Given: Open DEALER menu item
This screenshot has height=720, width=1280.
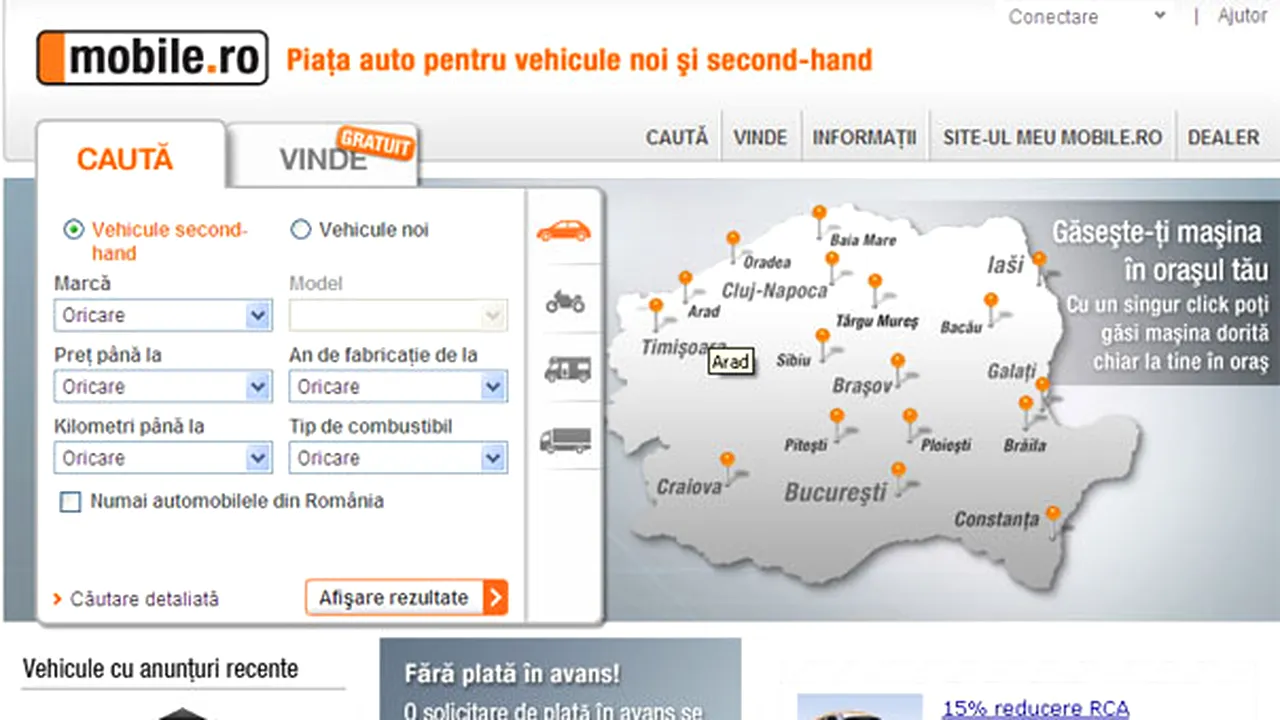Looking at the screenshot, I should tap(1224, 138).
